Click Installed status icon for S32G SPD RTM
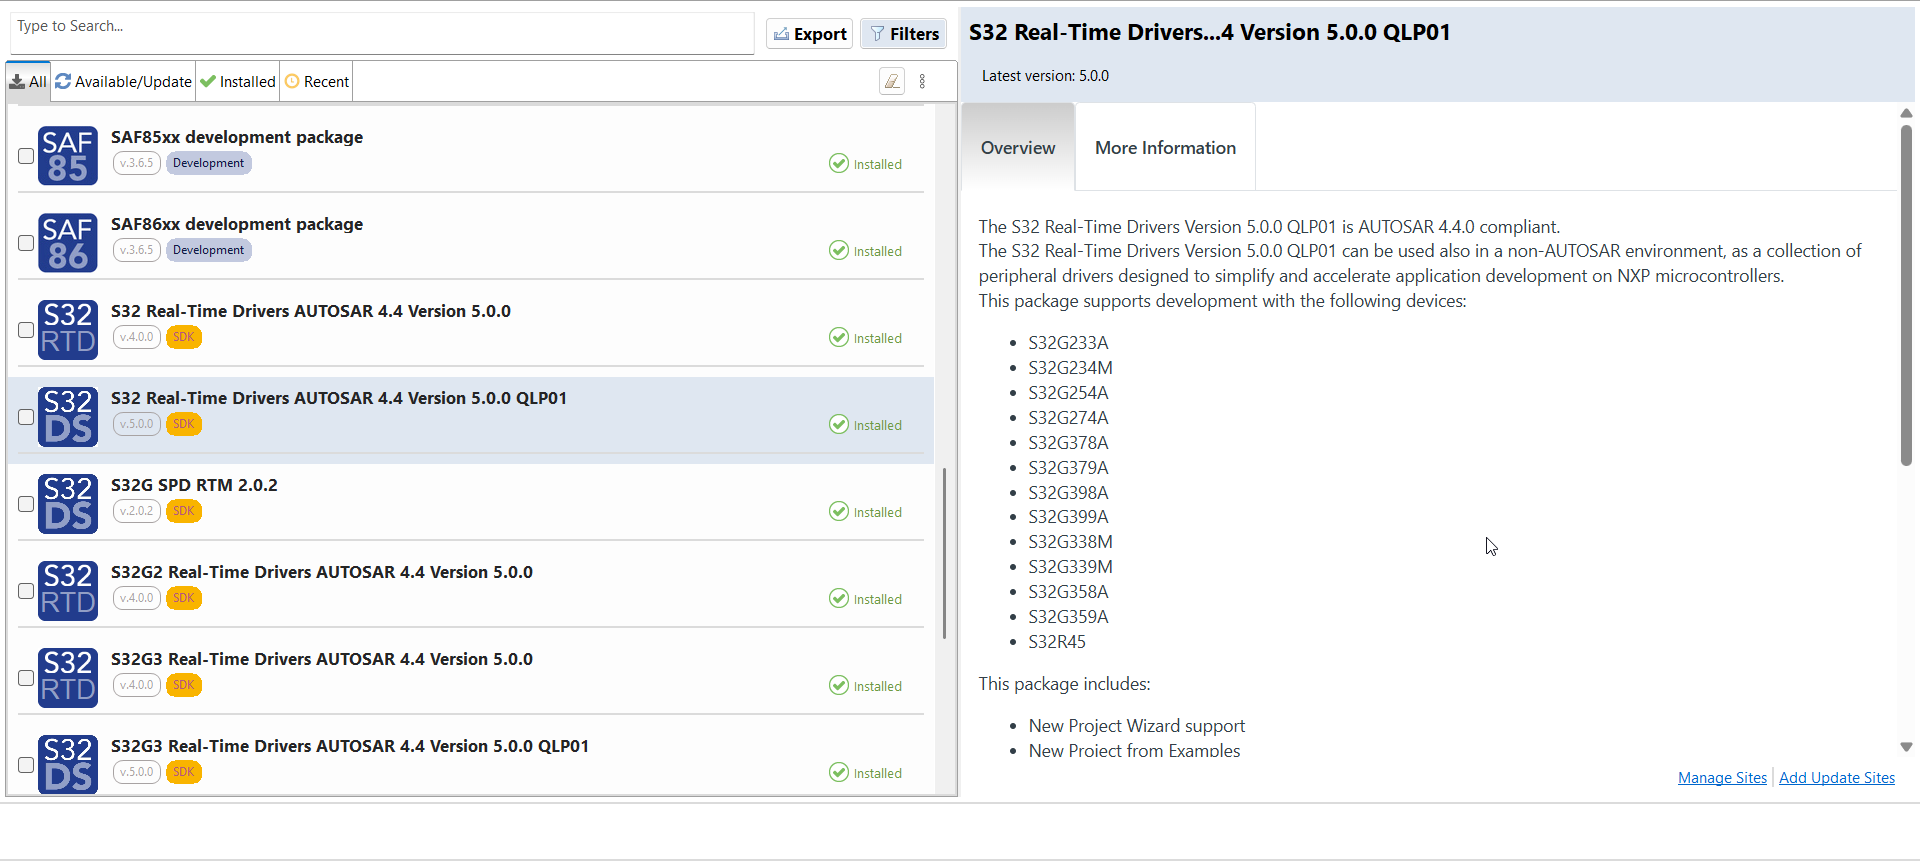The image size is (1920, 861). tap(839, 511)
